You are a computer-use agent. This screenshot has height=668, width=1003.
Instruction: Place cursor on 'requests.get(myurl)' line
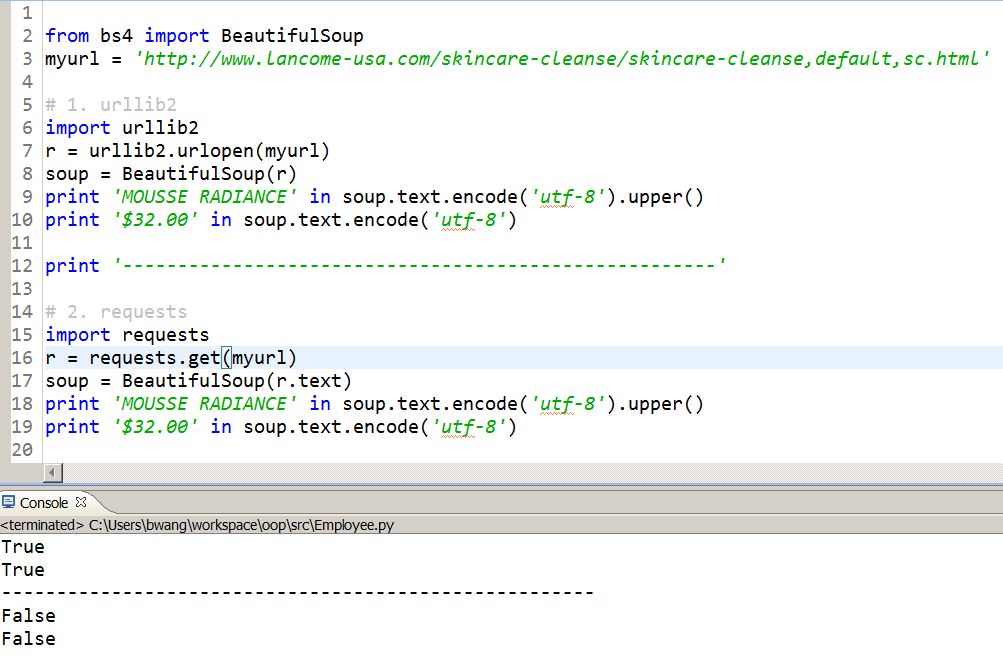click(x=172, y=358)
